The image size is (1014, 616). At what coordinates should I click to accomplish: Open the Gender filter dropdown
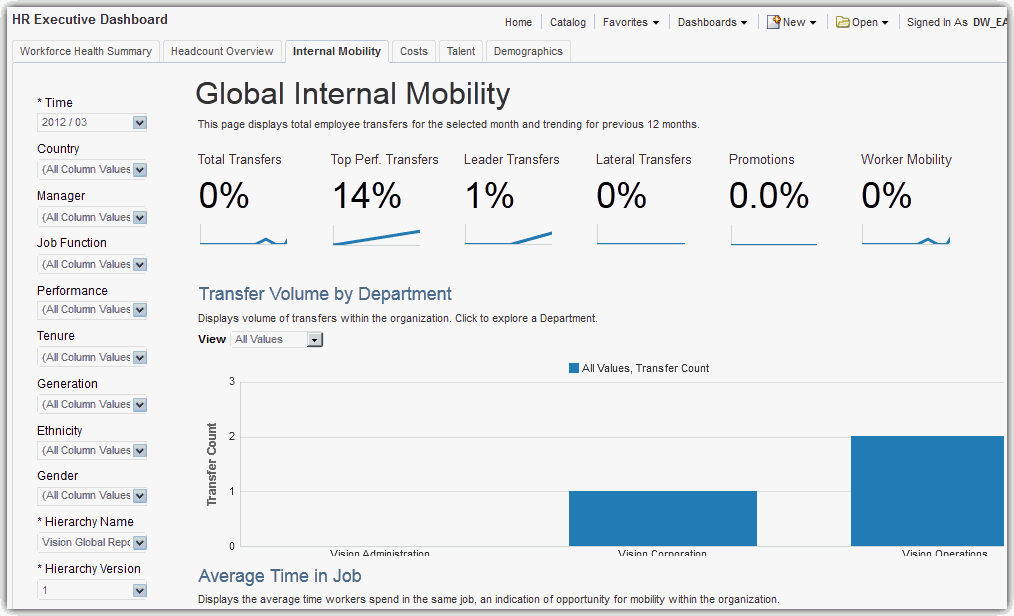click(140, 496)
